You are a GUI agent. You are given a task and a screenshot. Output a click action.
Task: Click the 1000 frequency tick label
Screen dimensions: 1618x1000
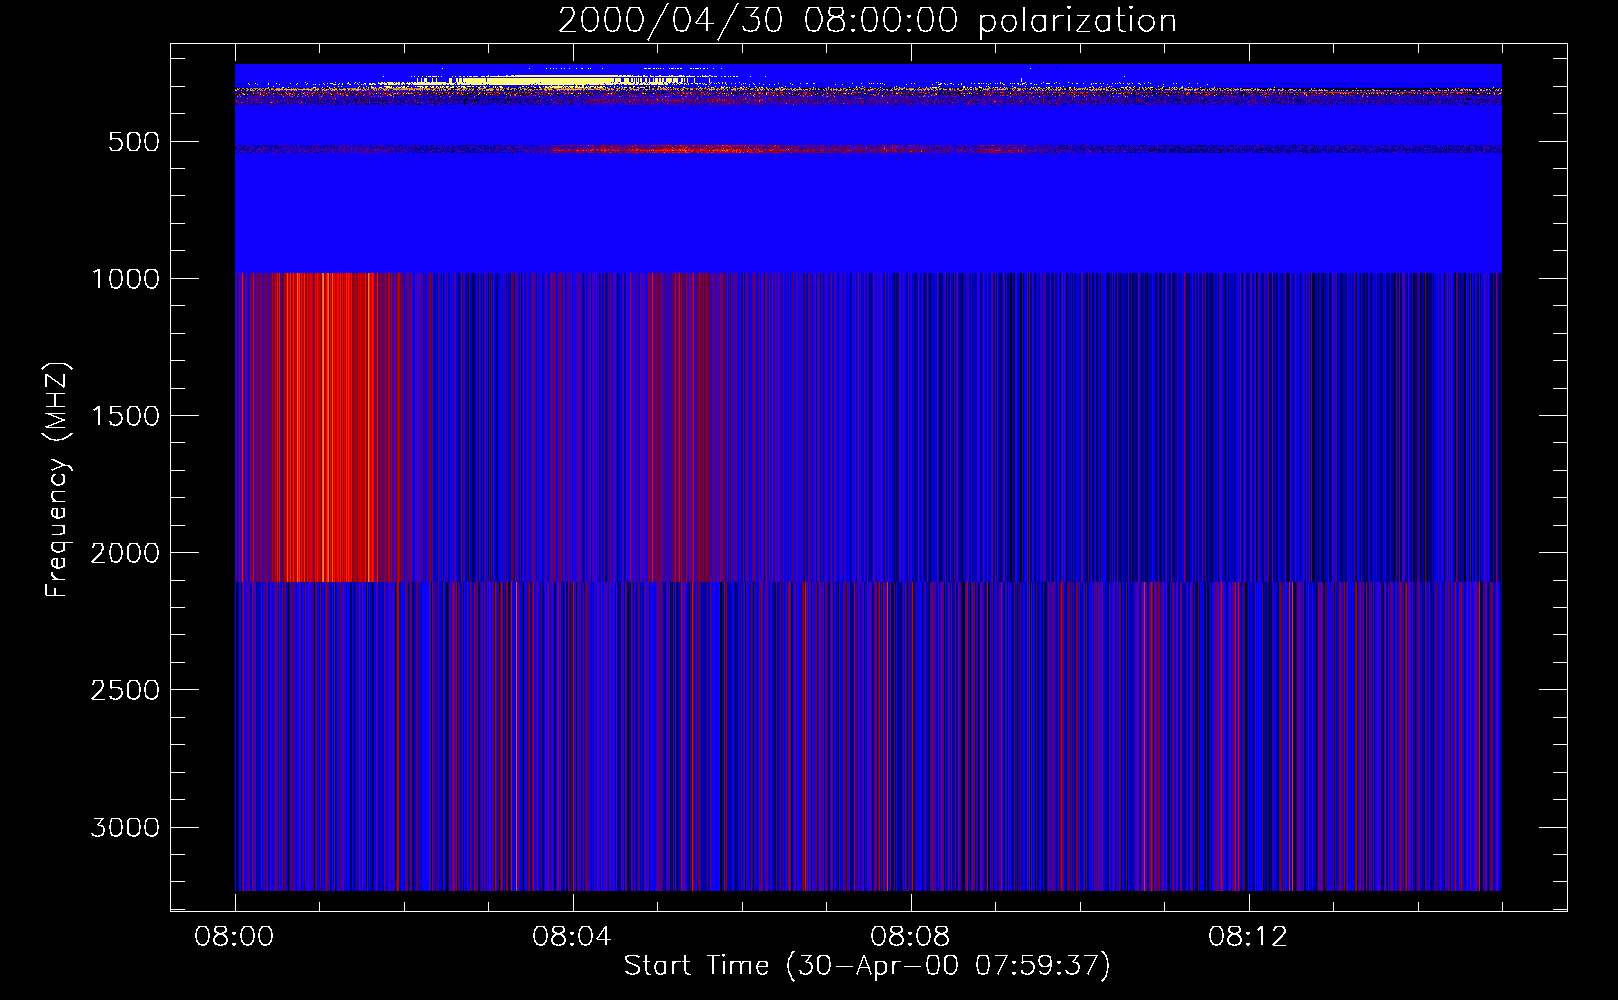point(125,279)
